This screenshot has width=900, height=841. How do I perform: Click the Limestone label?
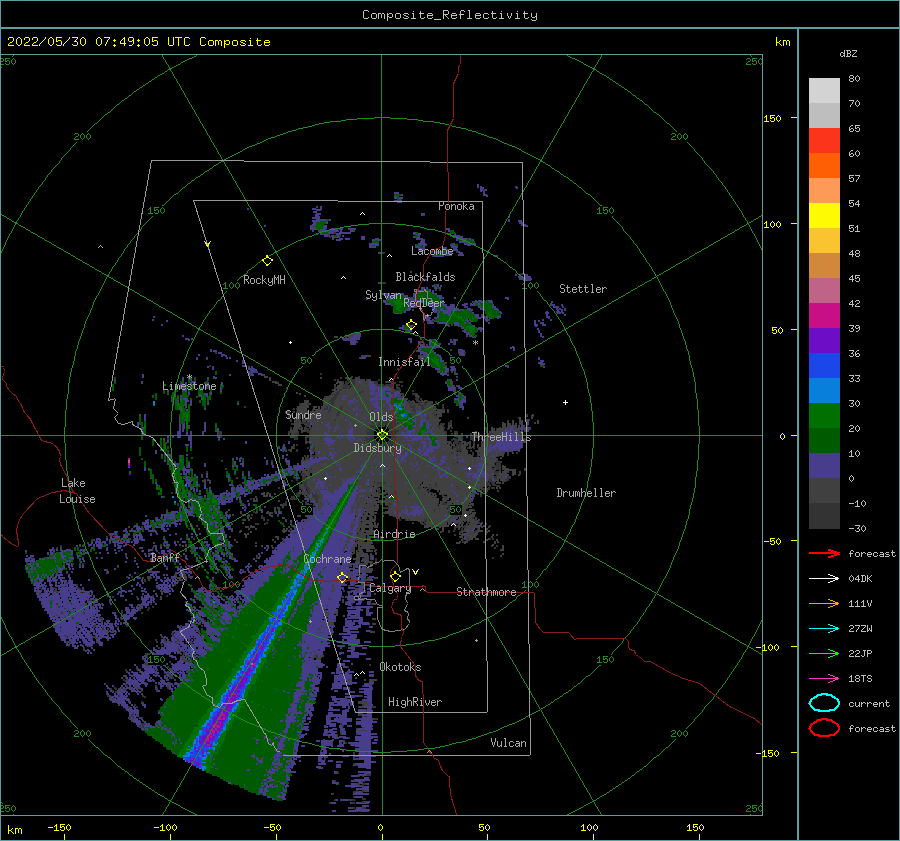[x=189, y=386]
